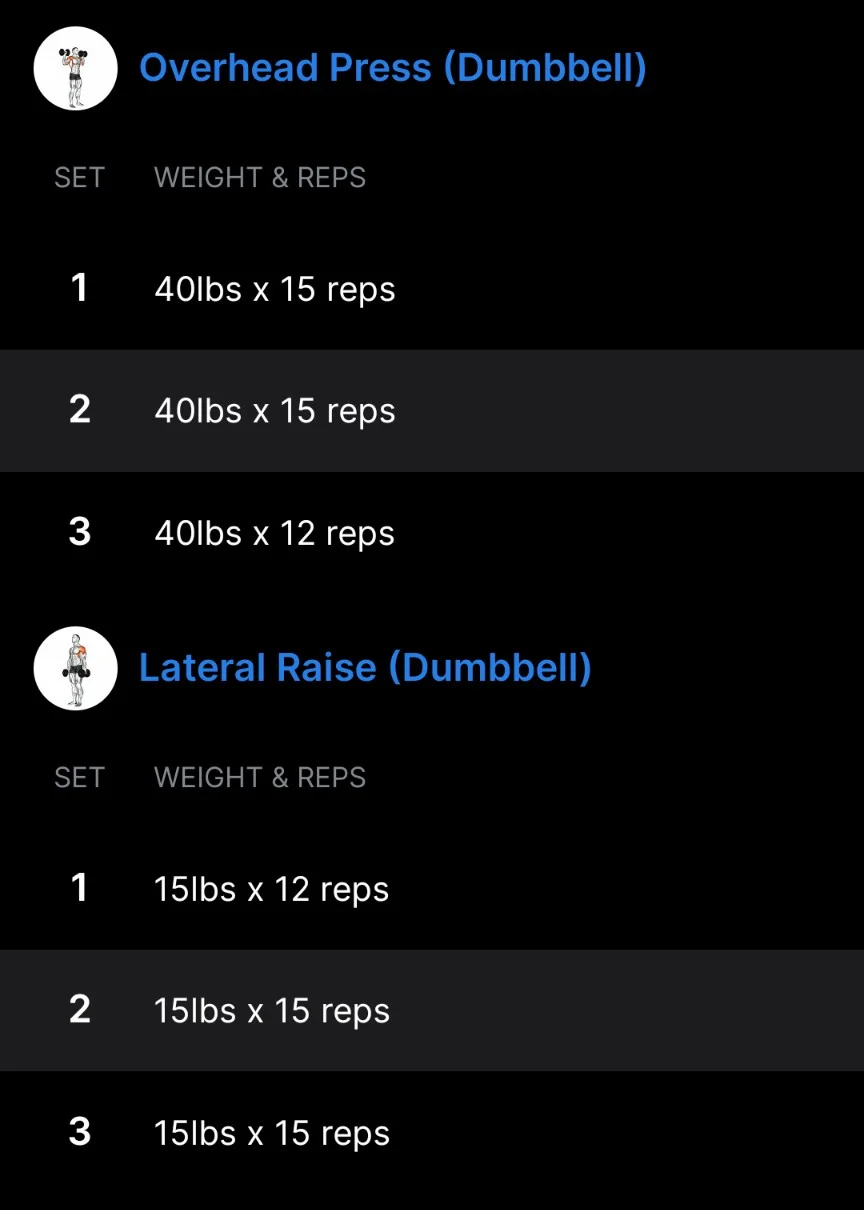Tap Lateral Raise set 3's 15lbs x 15 reps
864x1210 pixels.
[271, 1133]
